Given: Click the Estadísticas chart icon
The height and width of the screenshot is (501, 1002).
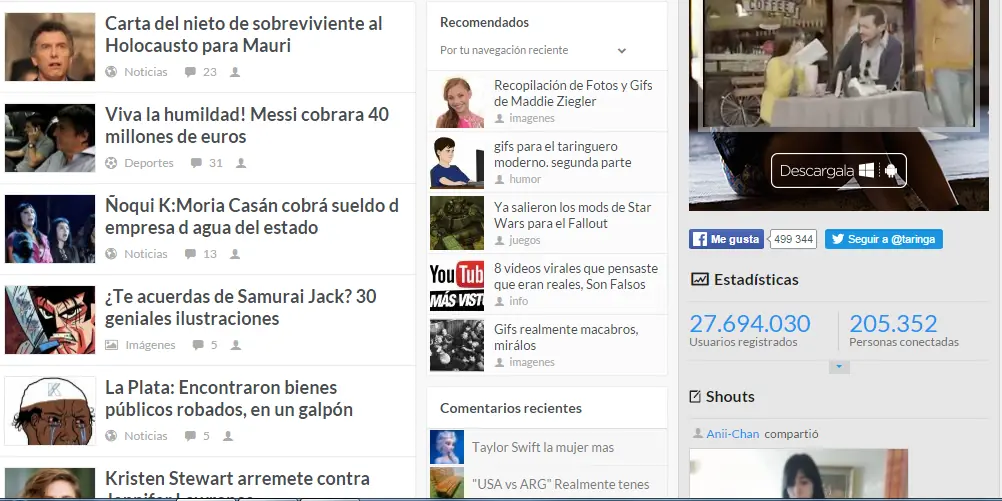Looking at the screenshot, I should pyautogui.click(x=700, y=279).
